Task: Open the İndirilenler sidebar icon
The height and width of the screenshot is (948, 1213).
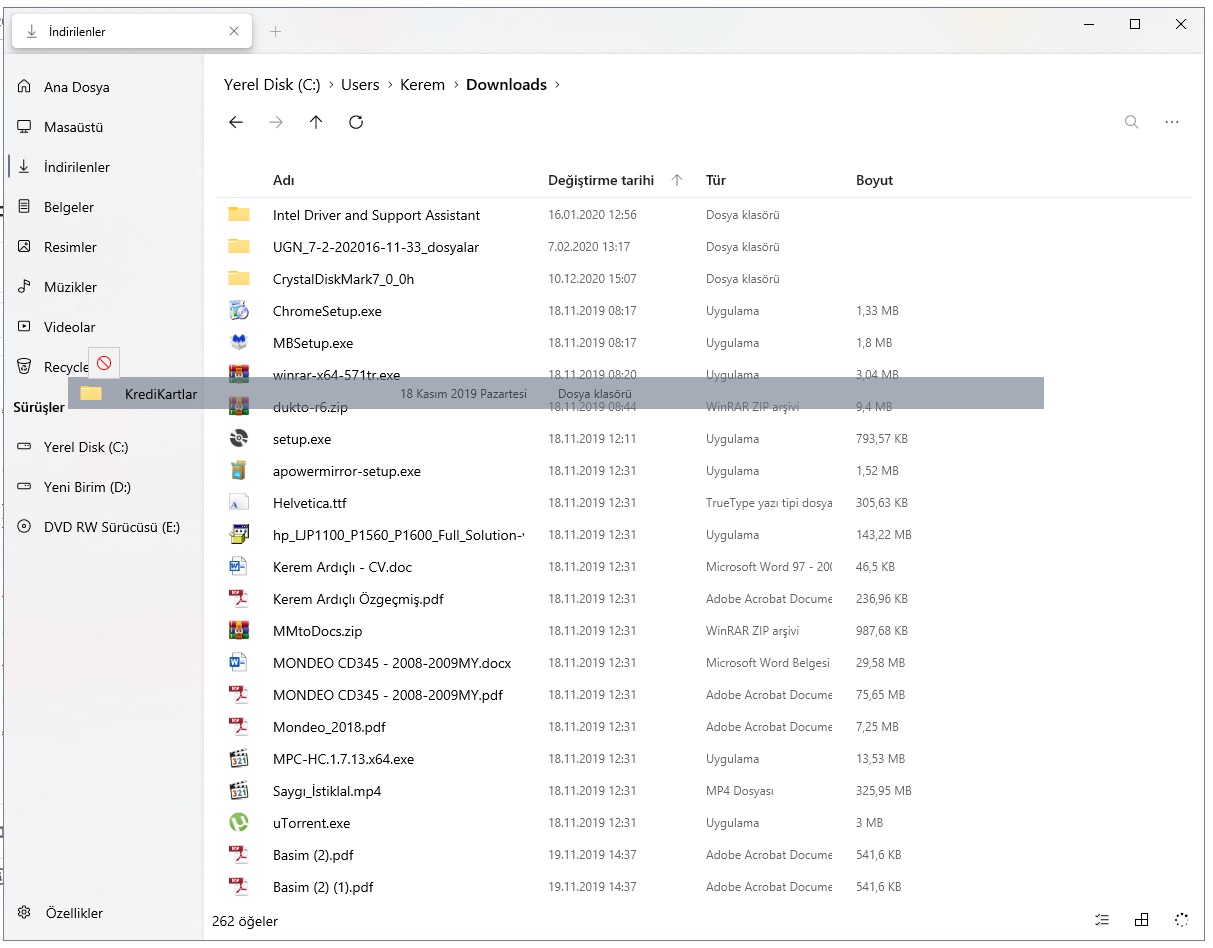Action: (78, 167)
